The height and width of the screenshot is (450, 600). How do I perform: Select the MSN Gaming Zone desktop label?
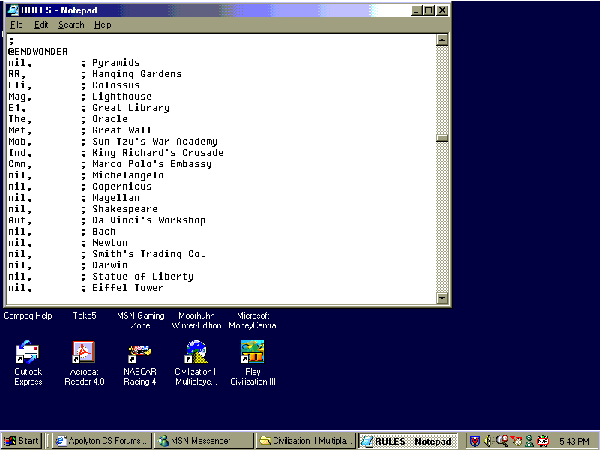click(x=140, y=321)
